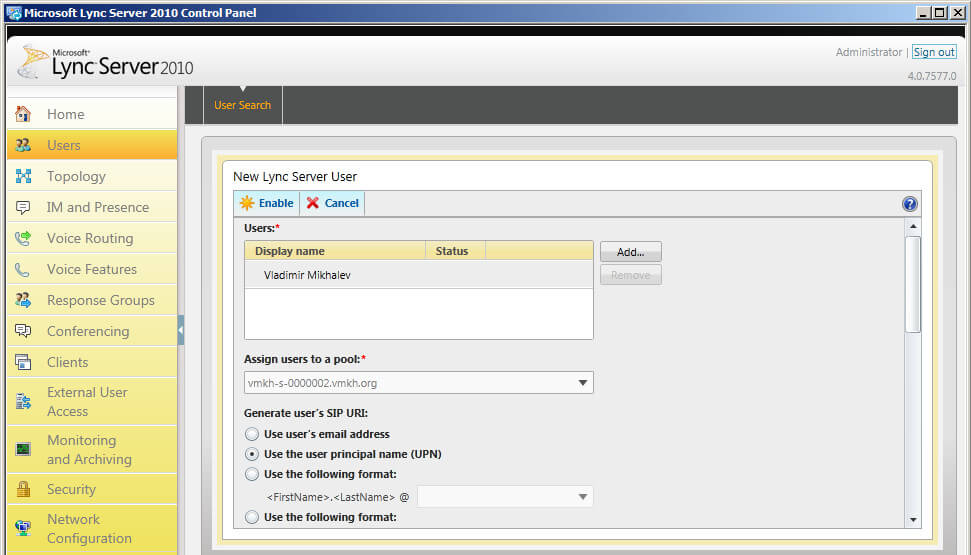Select the FirstName.LastName format radio button

(x=251, y=474)
